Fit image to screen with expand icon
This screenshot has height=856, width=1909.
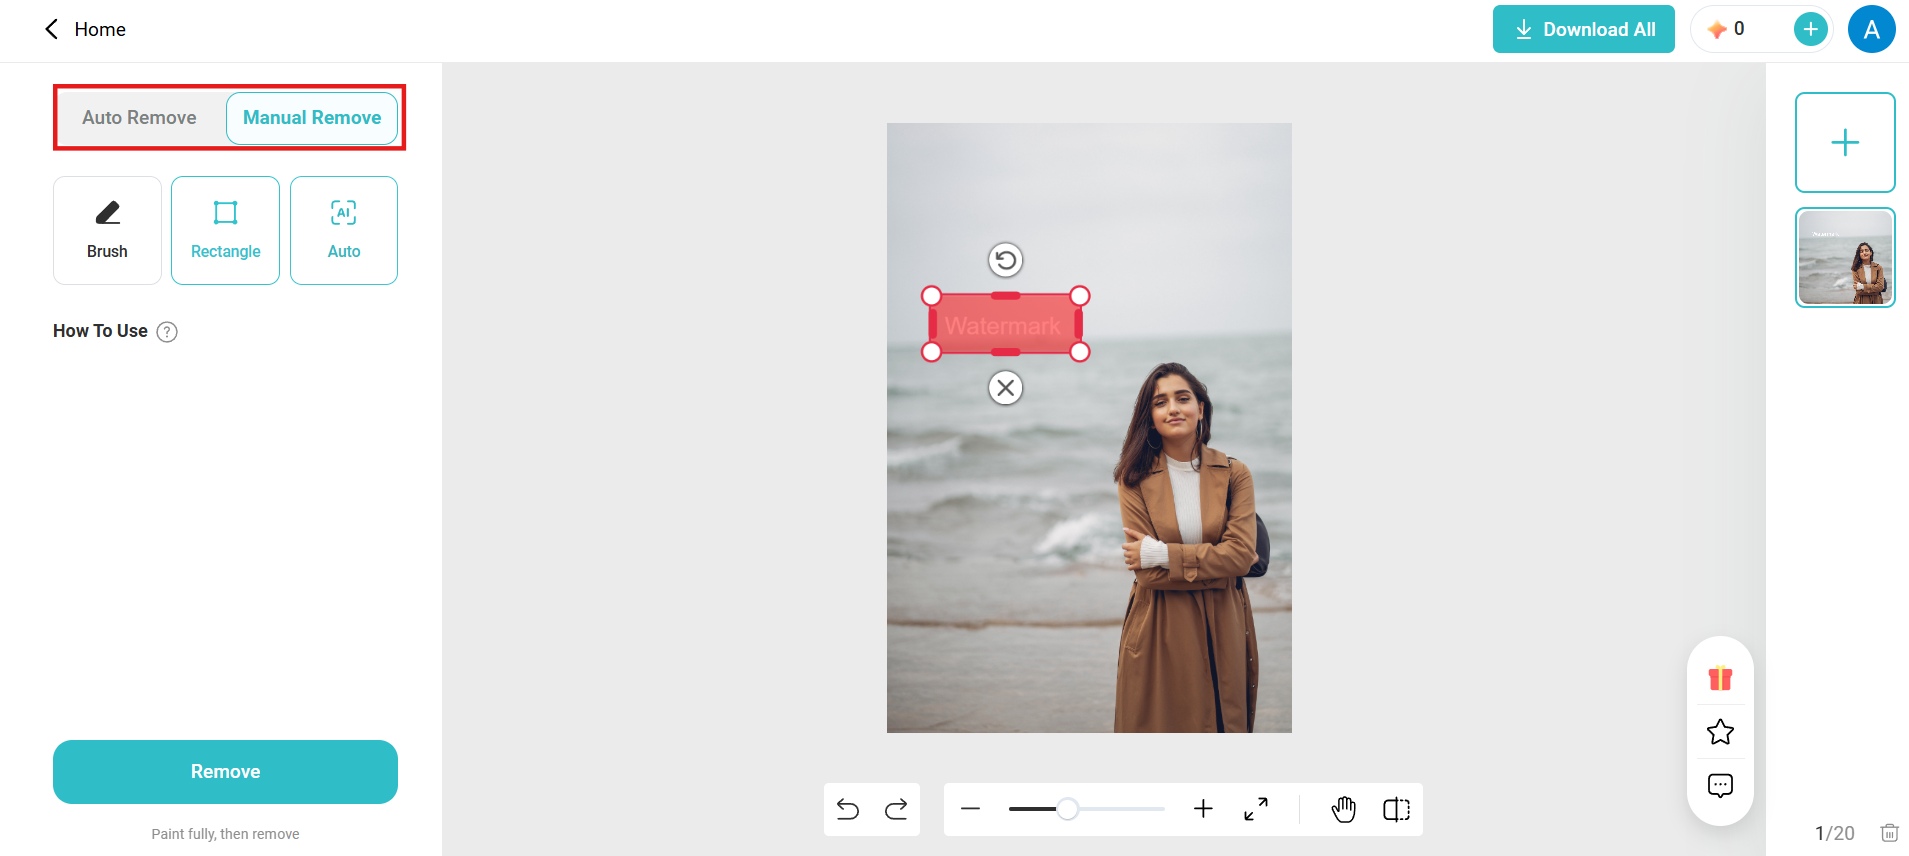coord(1256,809)
